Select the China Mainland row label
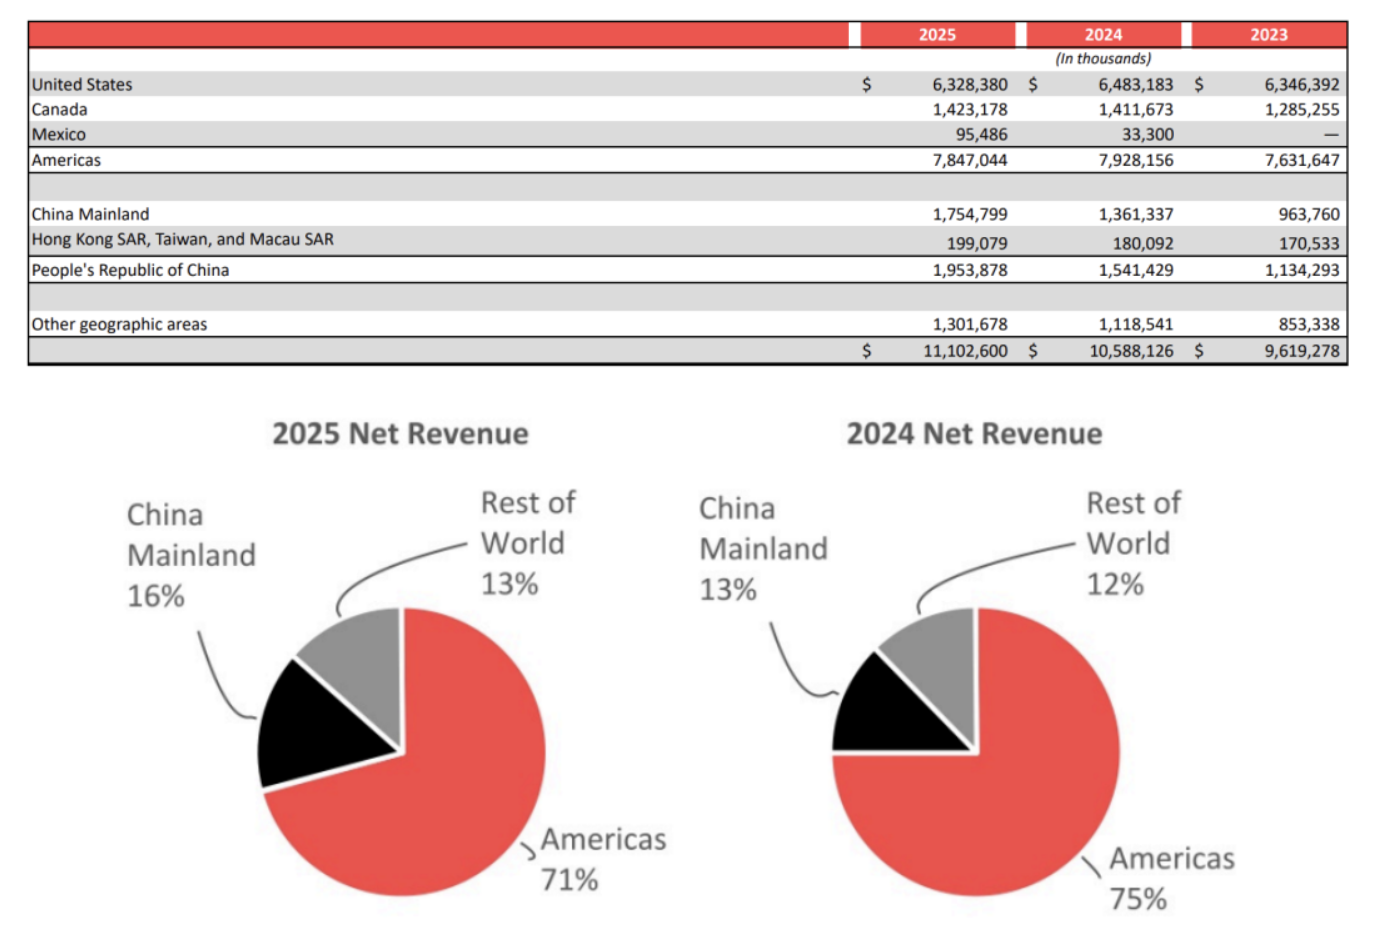Screen dimensions: 1380x946 90,214
